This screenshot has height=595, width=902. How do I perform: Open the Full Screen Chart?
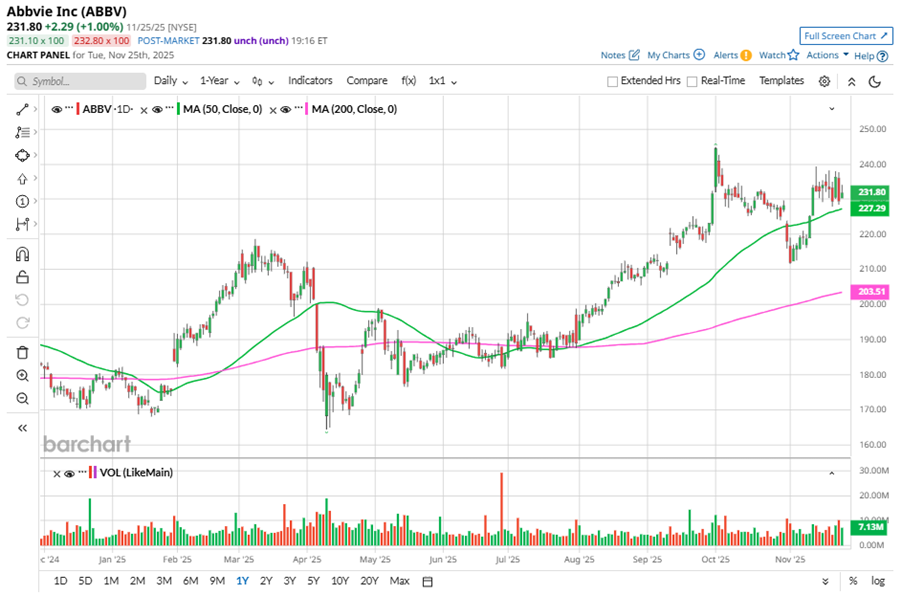pos(846,36)
